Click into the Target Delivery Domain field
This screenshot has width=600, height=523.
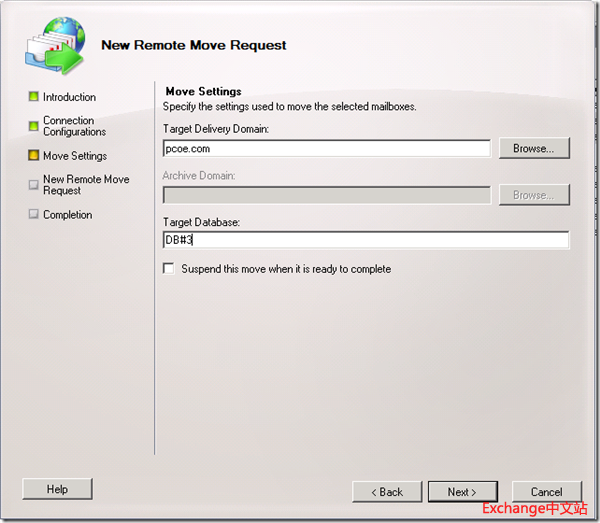coord(326,148)
